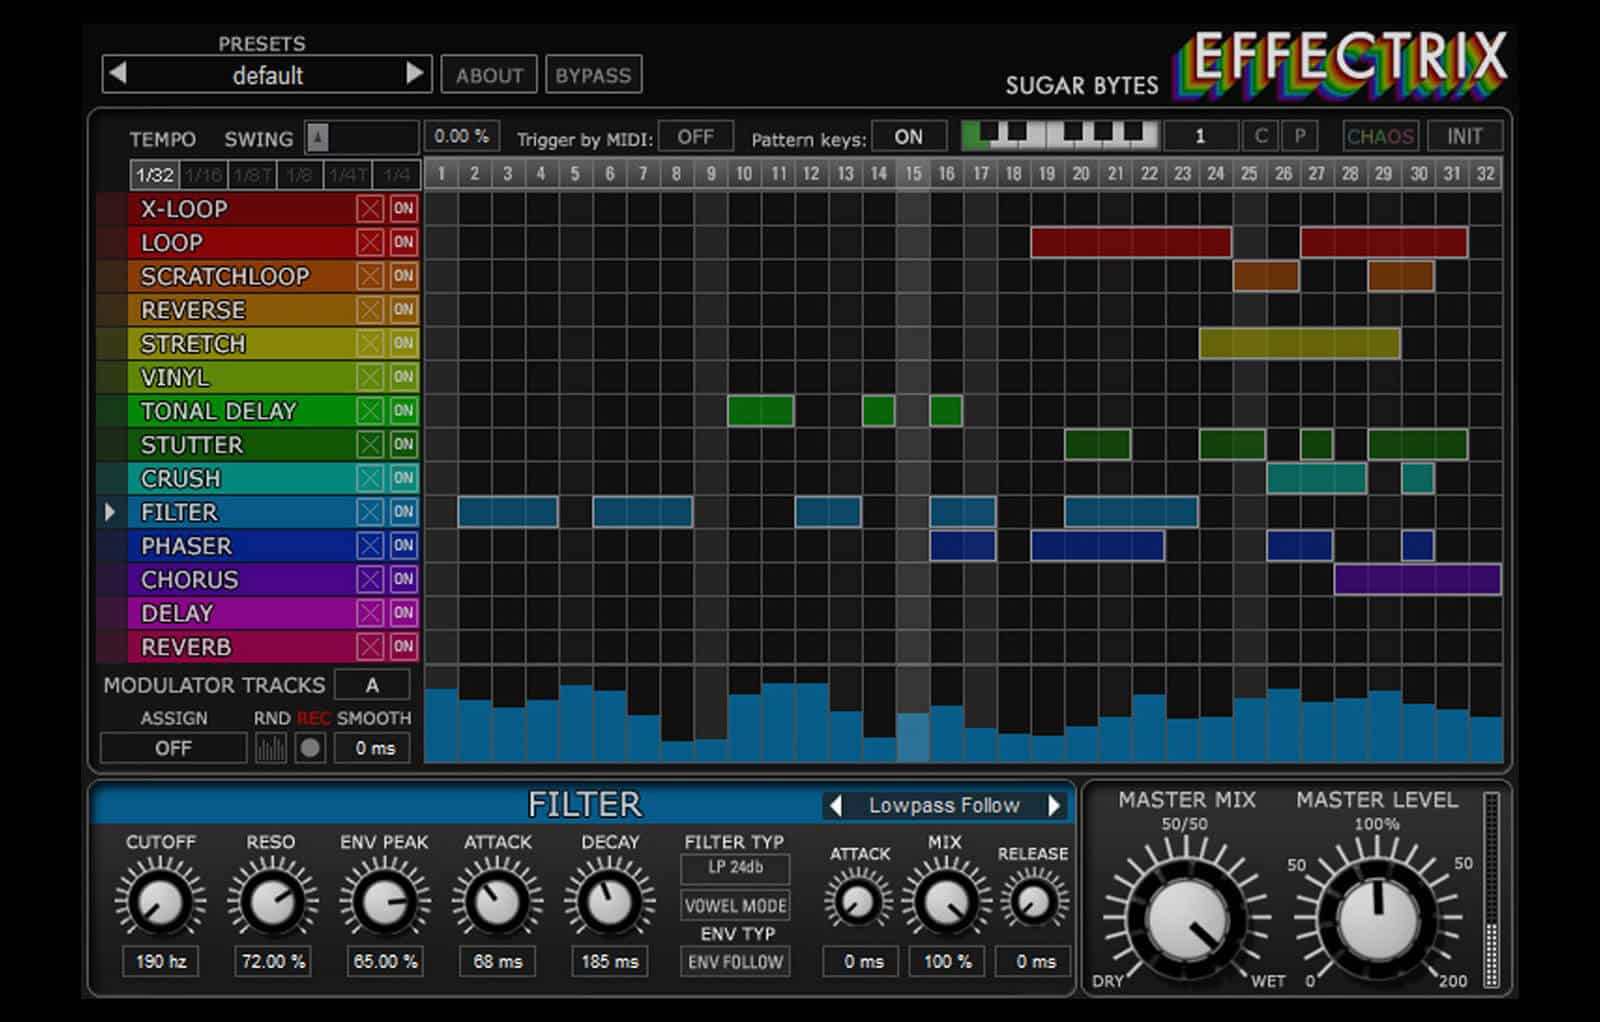Toggle VINYL effect ON button

[x=403, y=377]
